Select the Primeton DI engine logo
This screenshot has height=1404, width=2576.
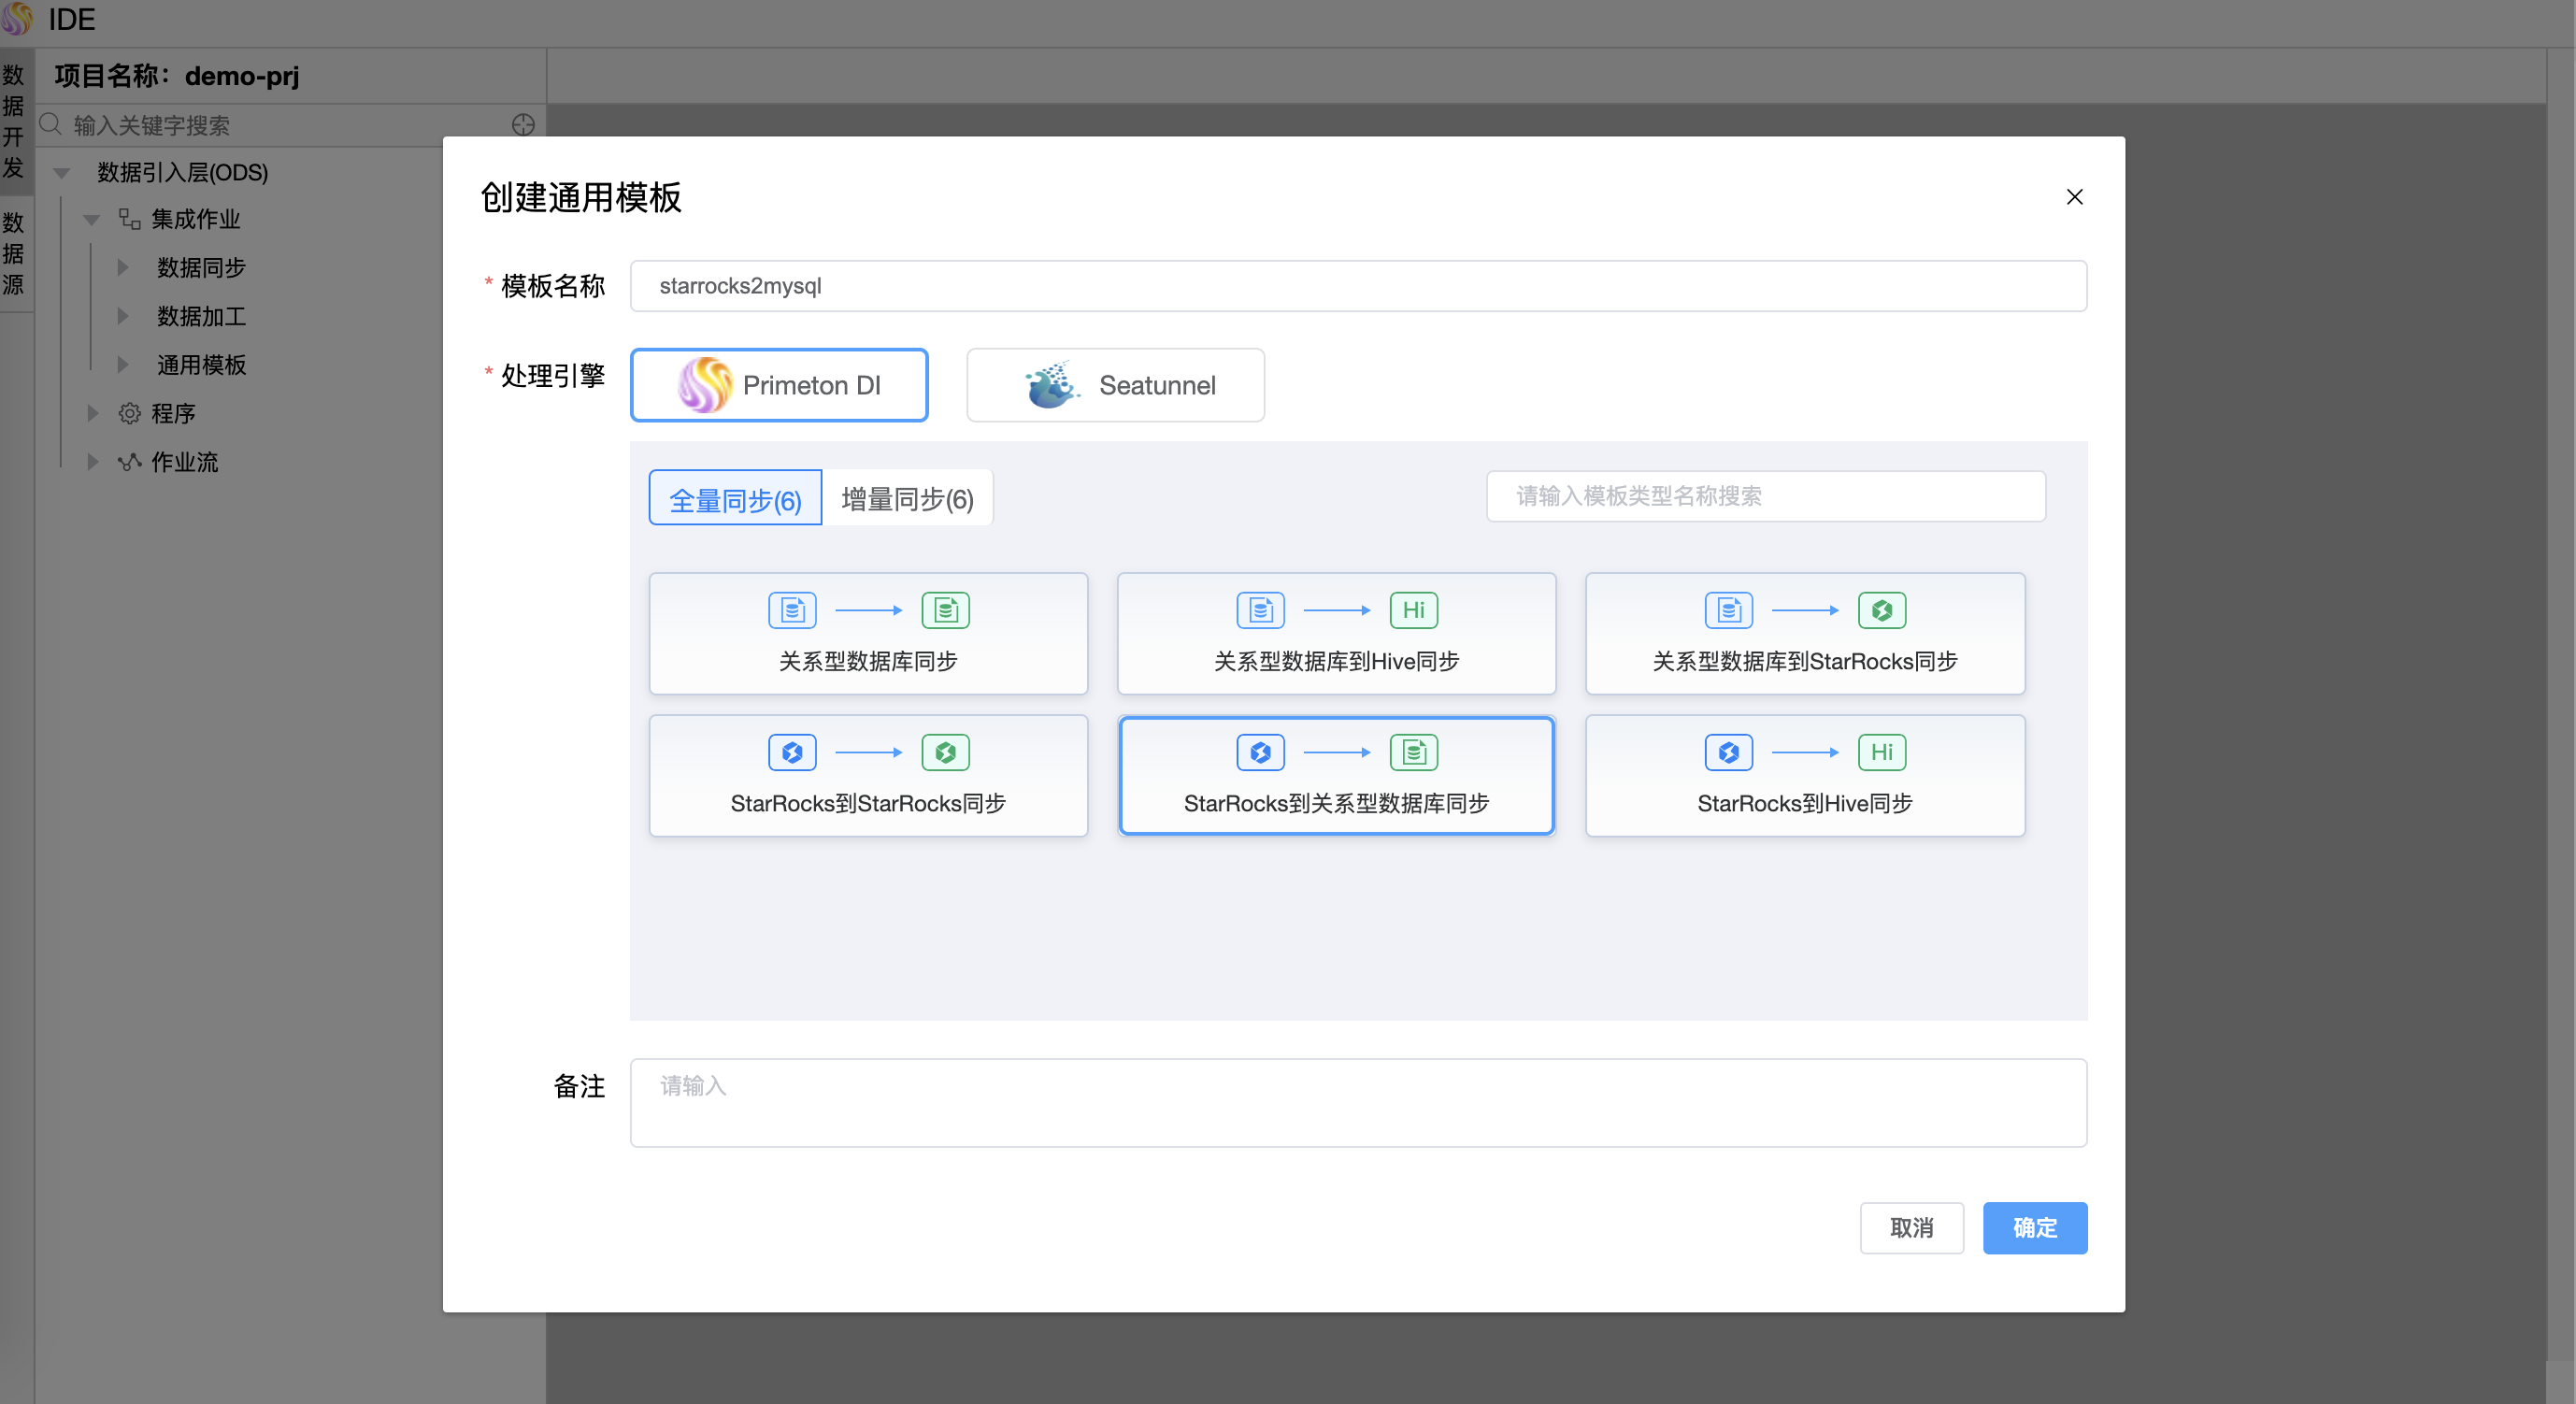tap(704, 385)
